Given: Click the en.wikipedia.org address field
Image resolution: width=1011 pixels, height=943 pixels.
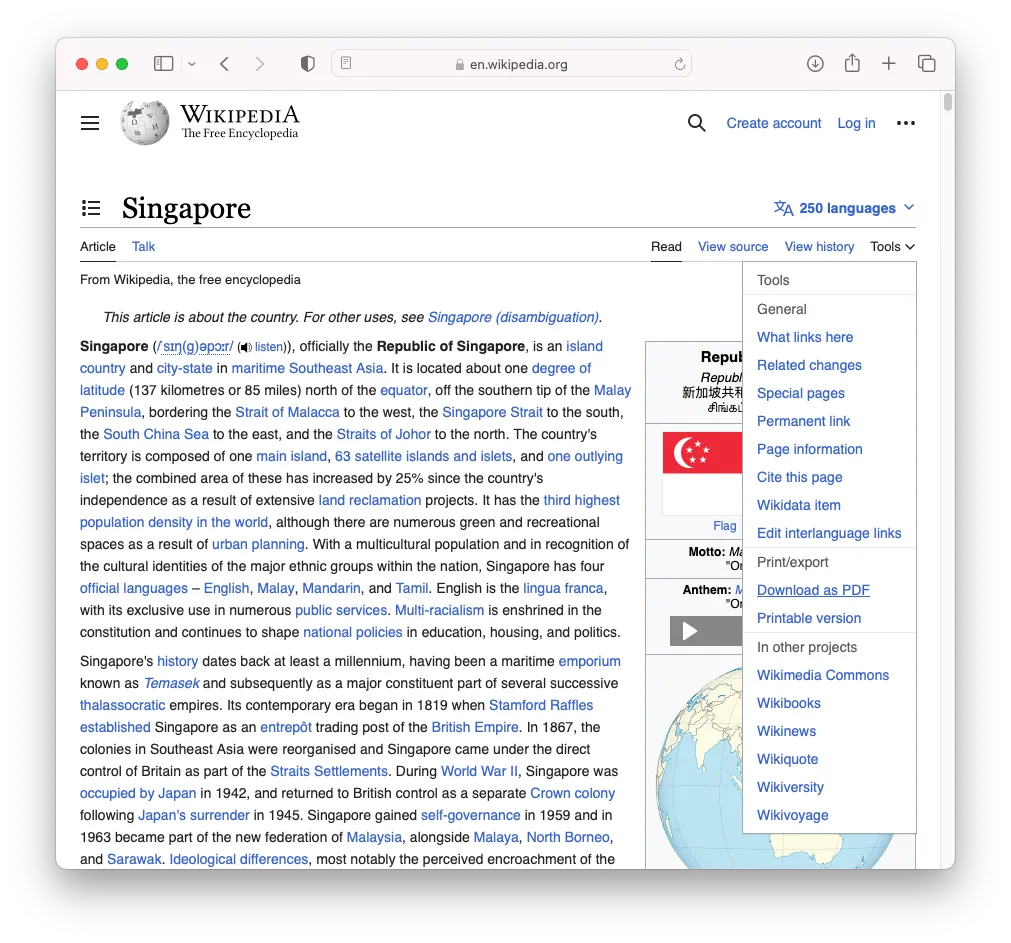Looking at the screenshot, I should [511, 64].
